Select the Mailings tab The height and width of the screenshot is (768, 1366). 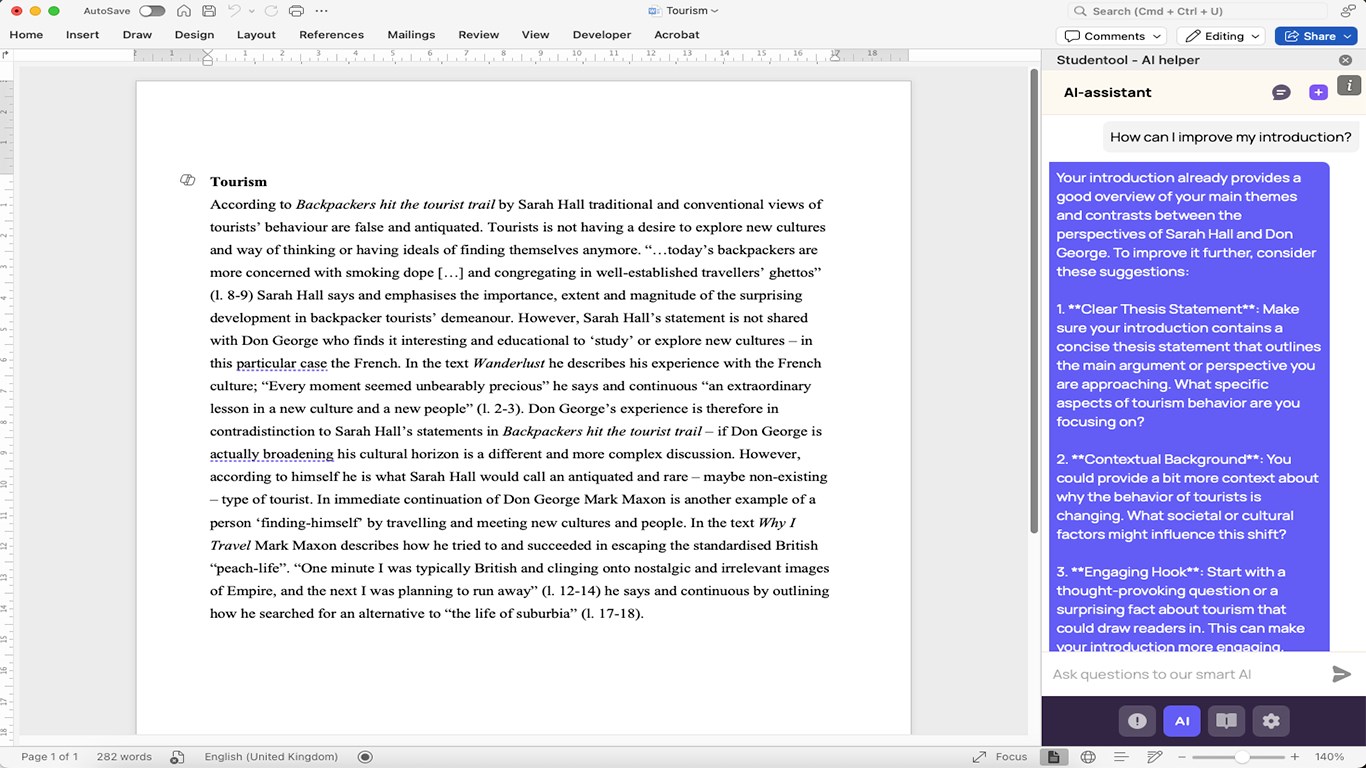point(411,35)
